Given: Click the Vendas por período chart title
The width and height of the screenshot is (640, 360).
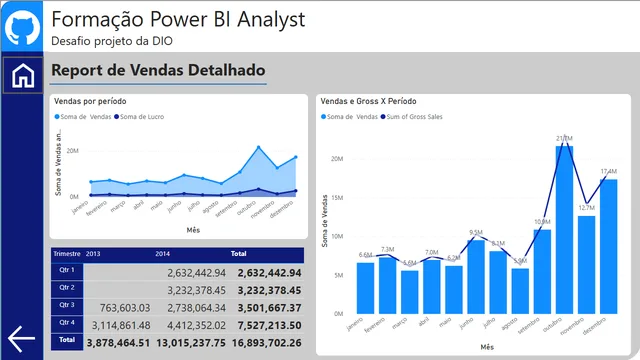Looking at the screenshot, I should [x=90, y=101].
